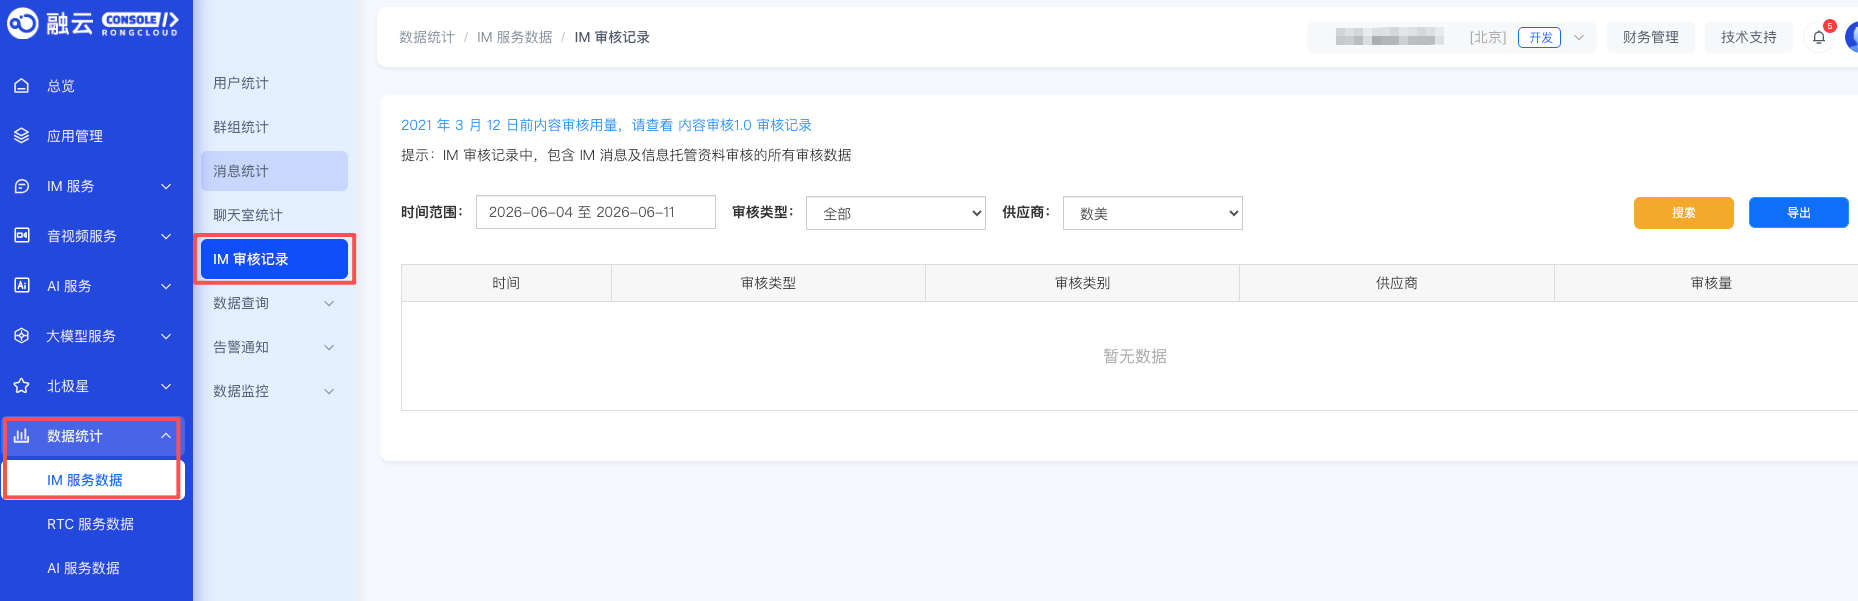The image size is (1858, 601).
Task: Open 财务管理
Action: coord(1651,37)
